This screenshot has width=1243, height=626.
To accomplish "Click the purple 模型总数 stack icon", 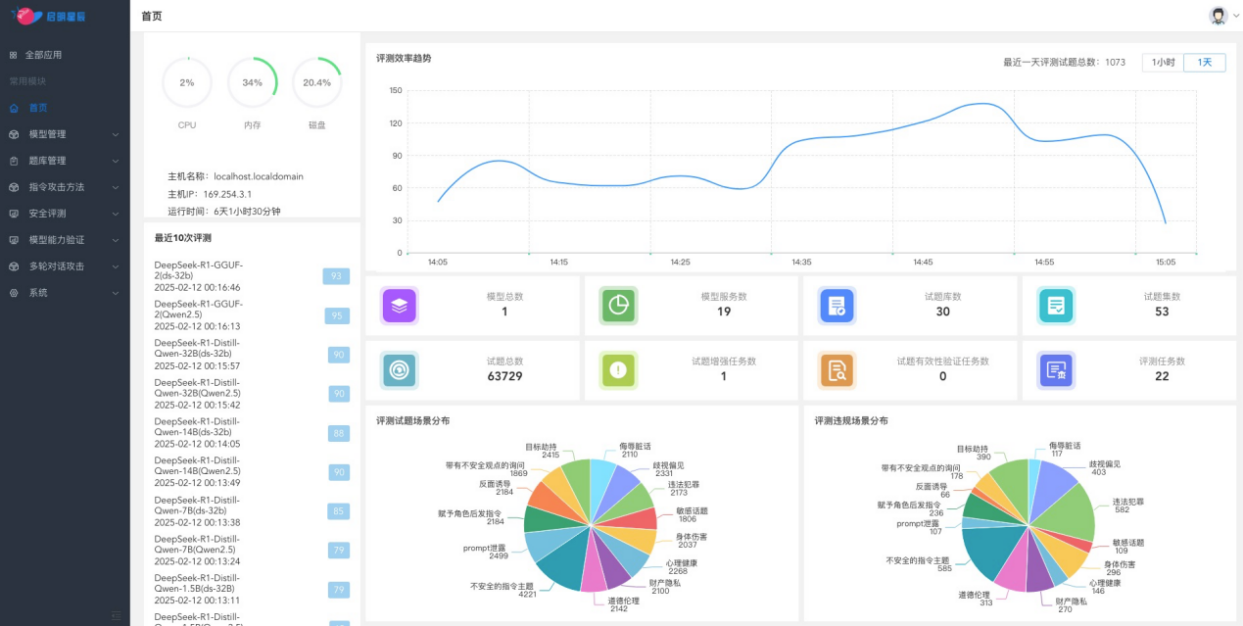I will [399, 305].
